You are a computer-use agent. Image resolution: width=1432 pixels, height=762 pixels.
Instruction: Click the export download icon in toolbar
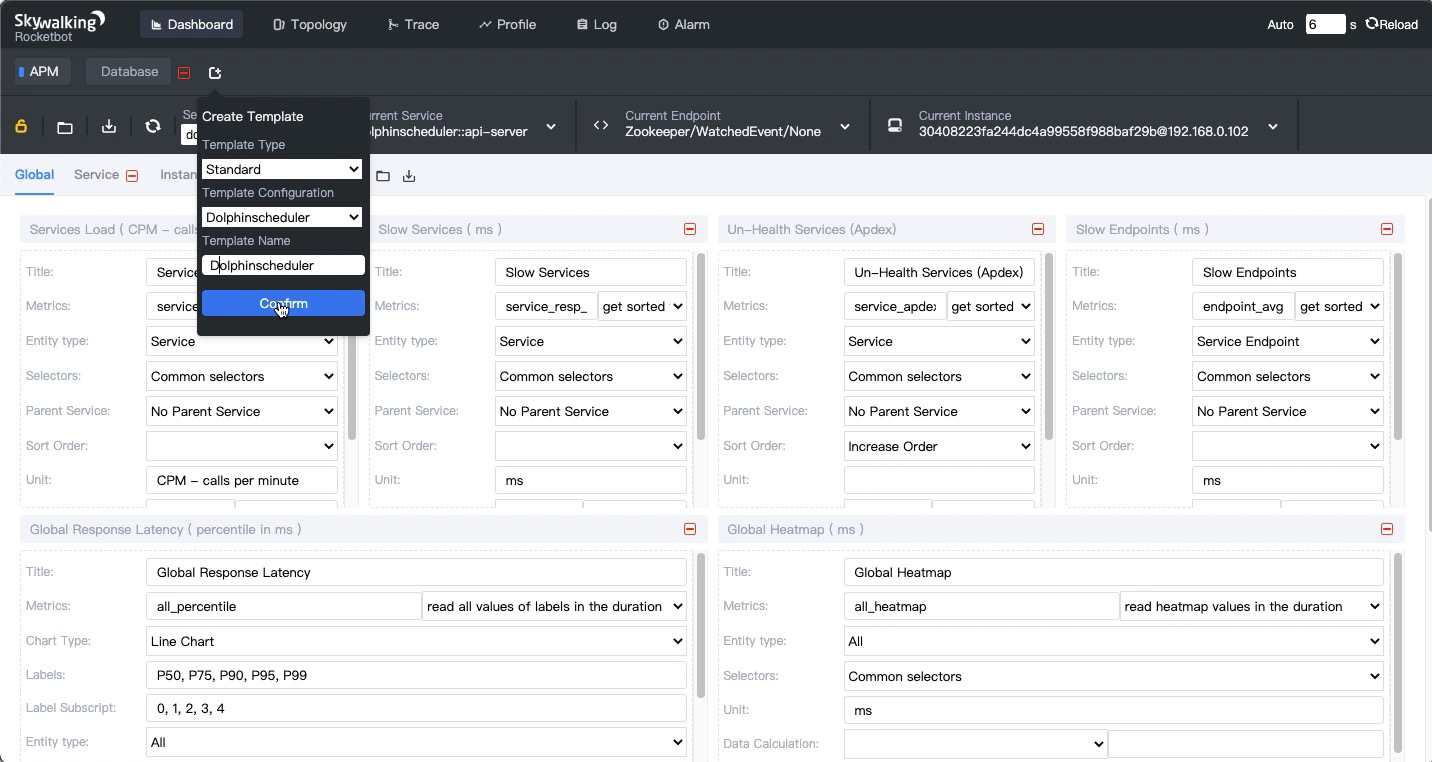point(109,126)
